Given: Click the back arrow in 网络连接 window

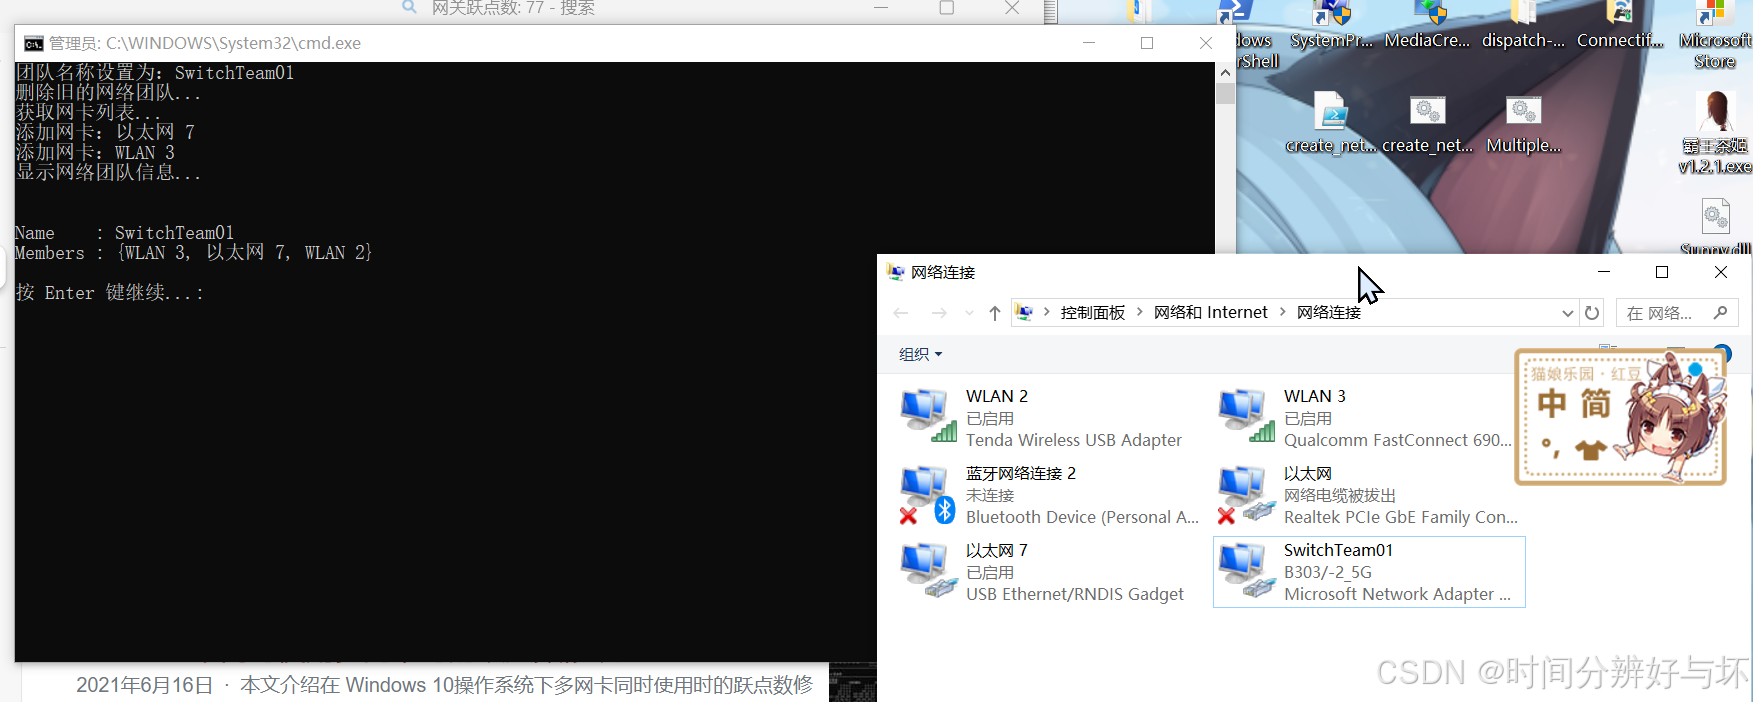Looking at the screenshot, I should pos(901,313).
